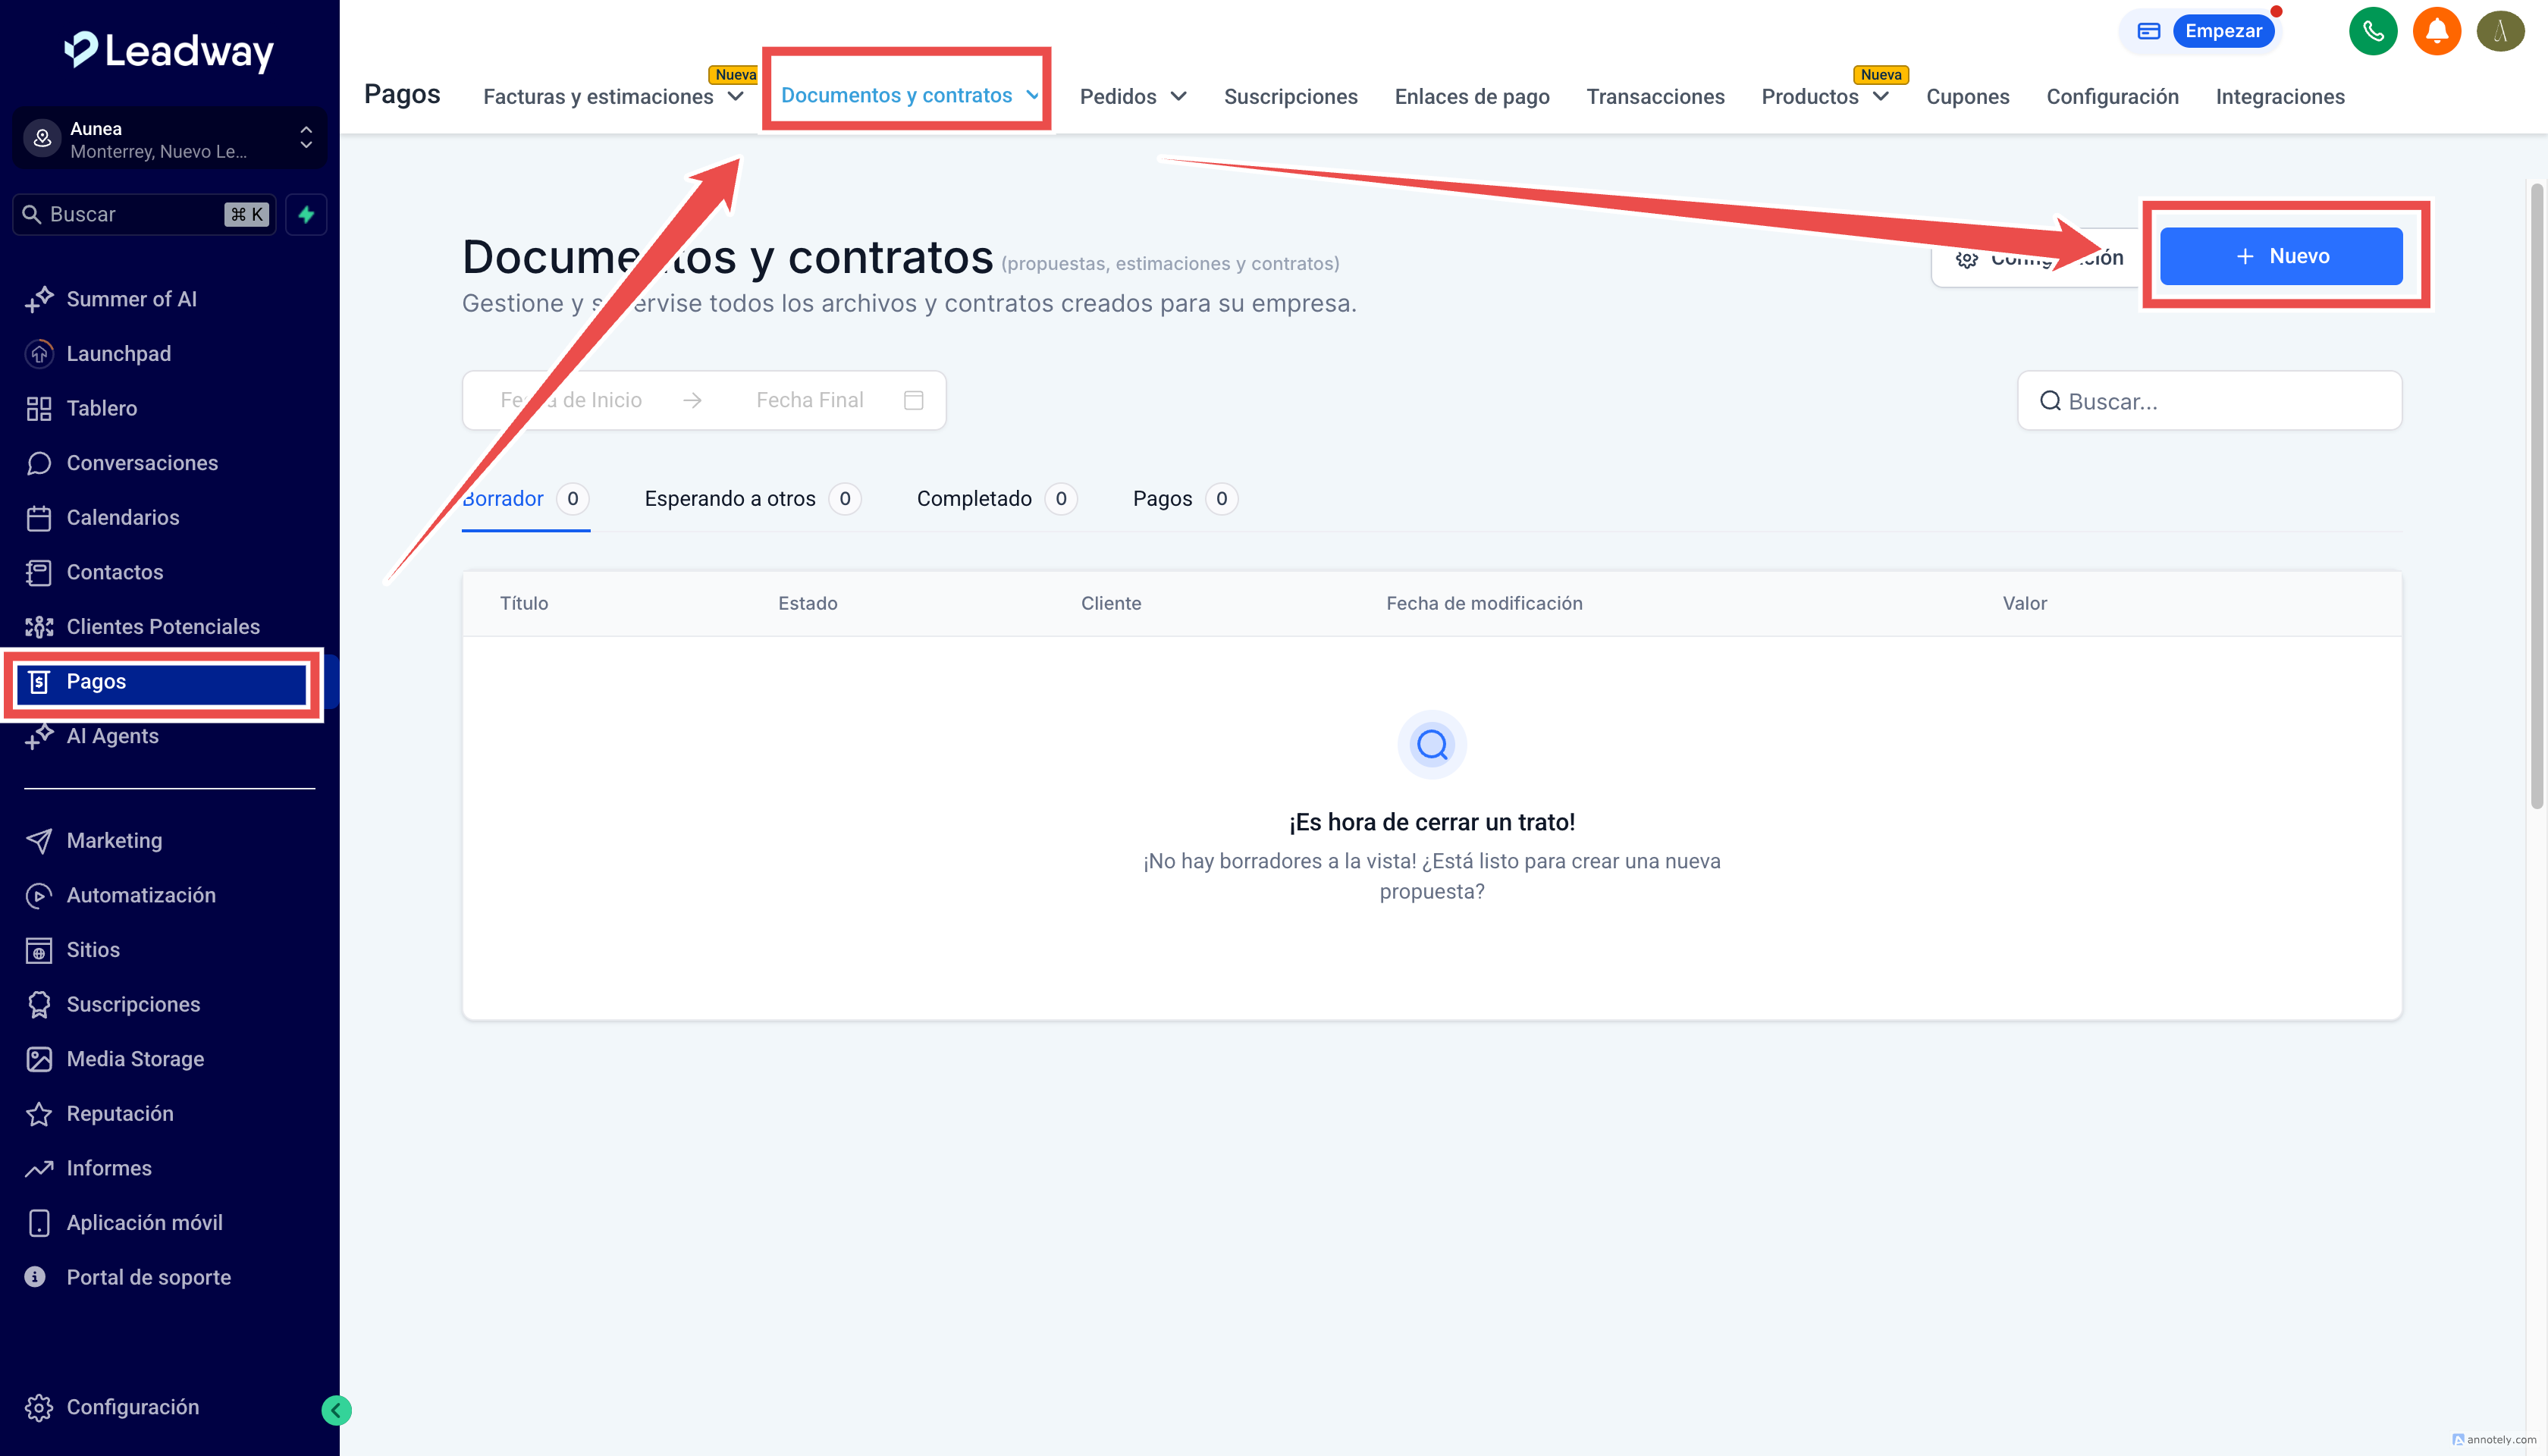Open Reputación star menu item
Image resolution: width=2548 pixels, height=1456 pixels.
click(119, 1113)
